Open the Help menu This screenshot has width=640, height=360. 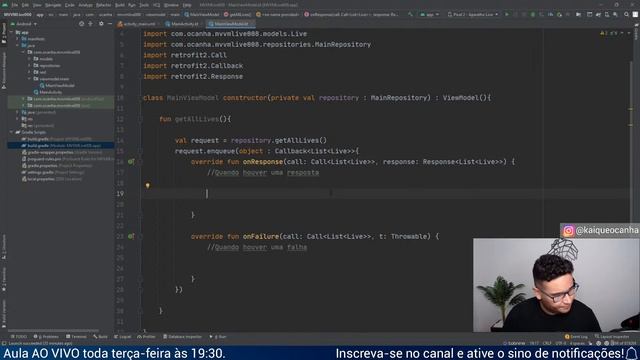[187, 5]
